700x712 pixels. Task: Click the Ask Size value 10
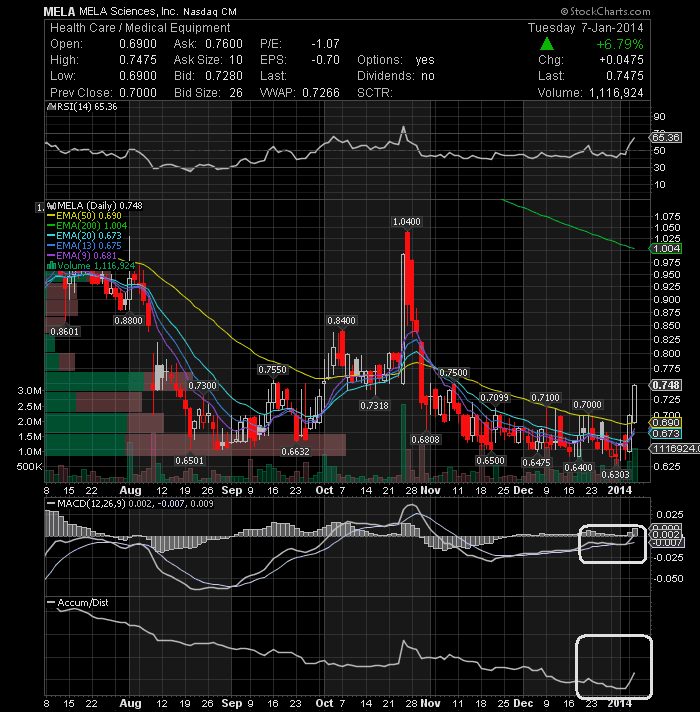coord(236,60)
